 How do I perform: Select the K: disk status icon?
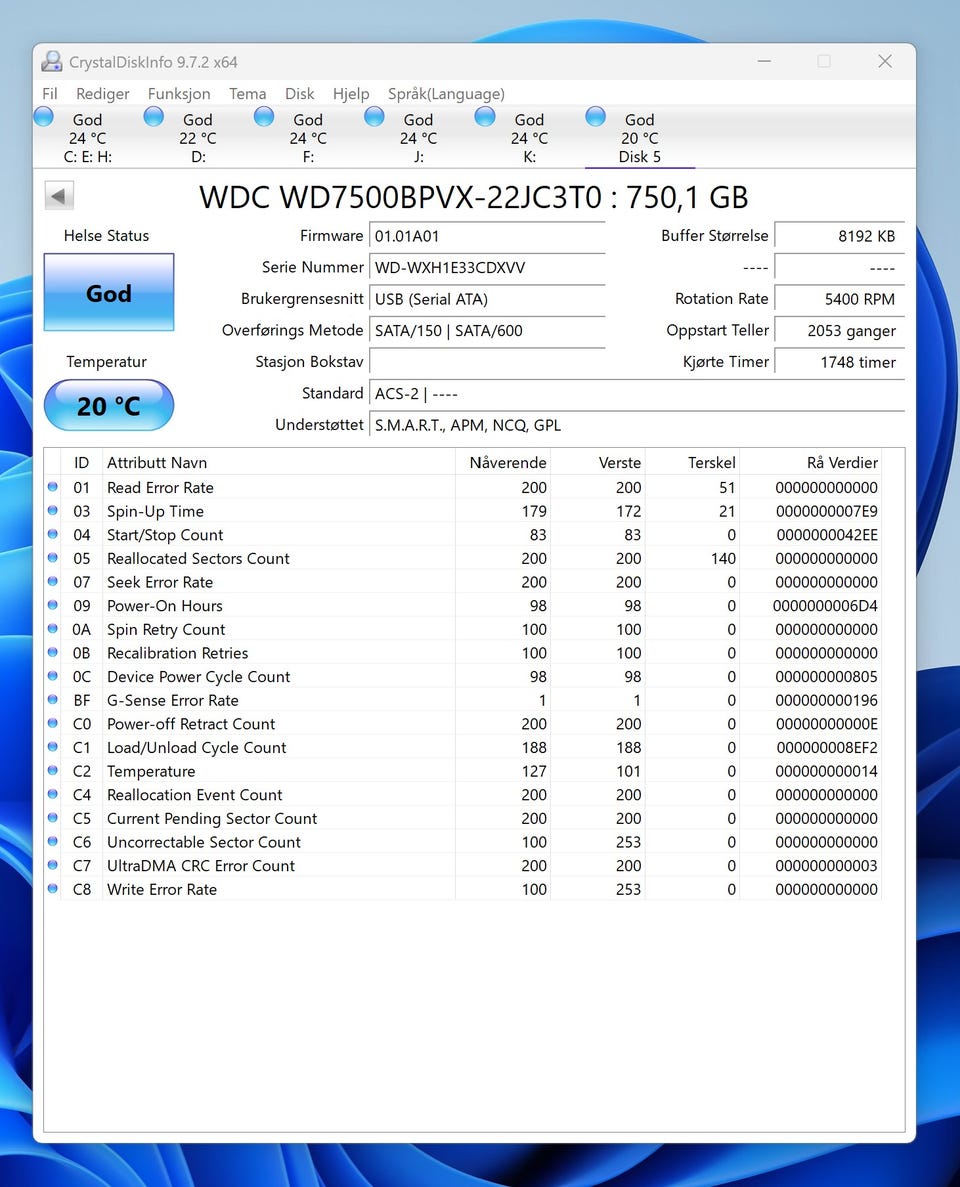coord(485,117)
